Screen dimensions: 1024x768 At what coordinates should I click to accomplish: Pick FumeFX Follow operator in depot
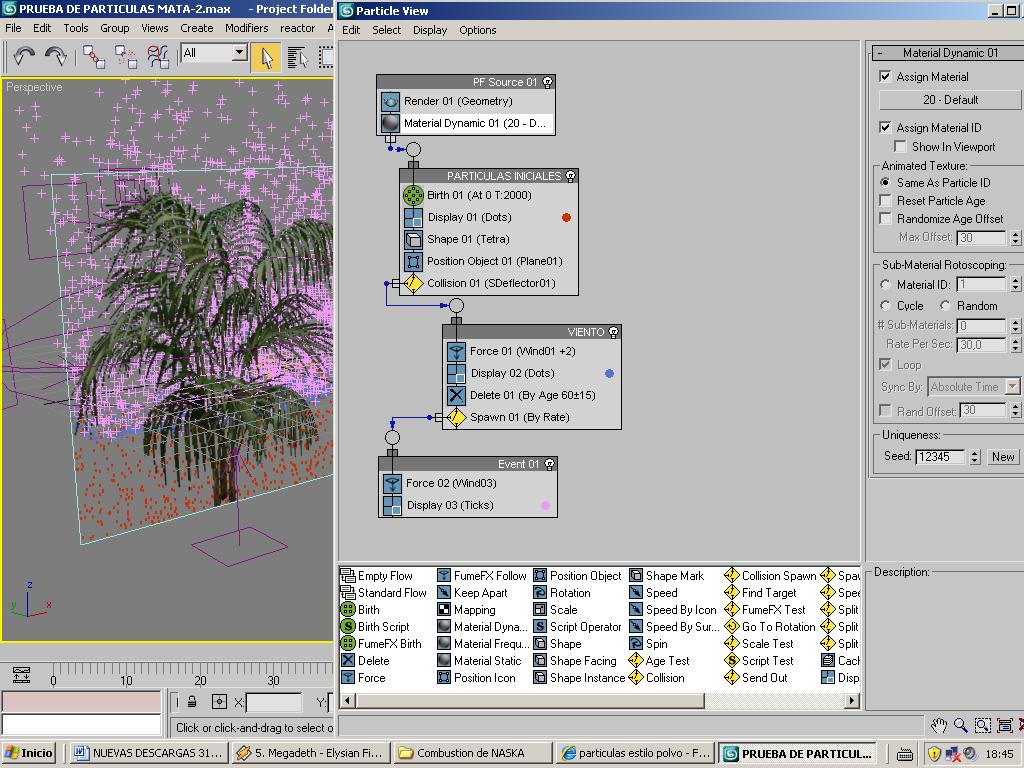point(482,576)
